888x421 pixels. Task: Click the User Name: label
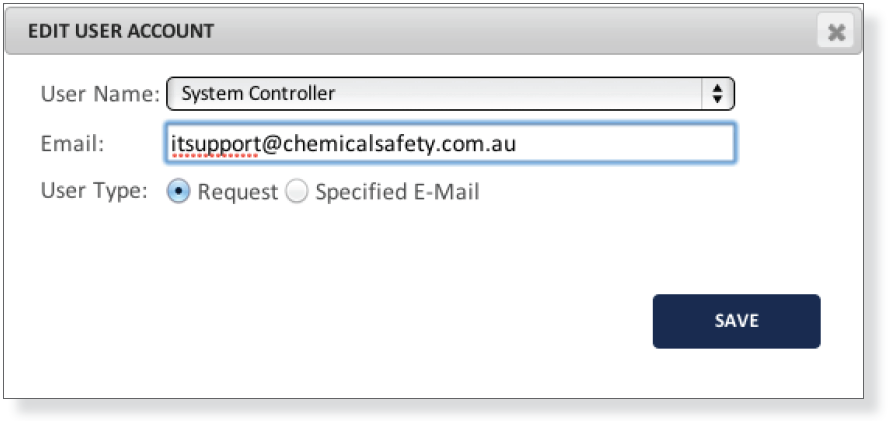coord(101,94)
